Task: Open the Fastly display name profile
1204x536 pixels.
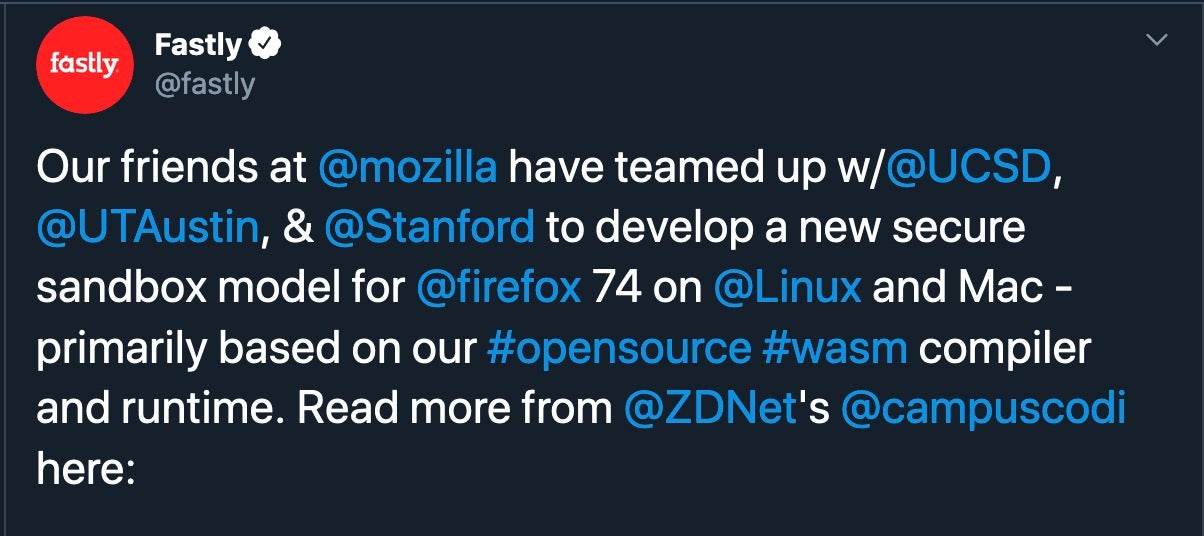Action: (198, 44)
